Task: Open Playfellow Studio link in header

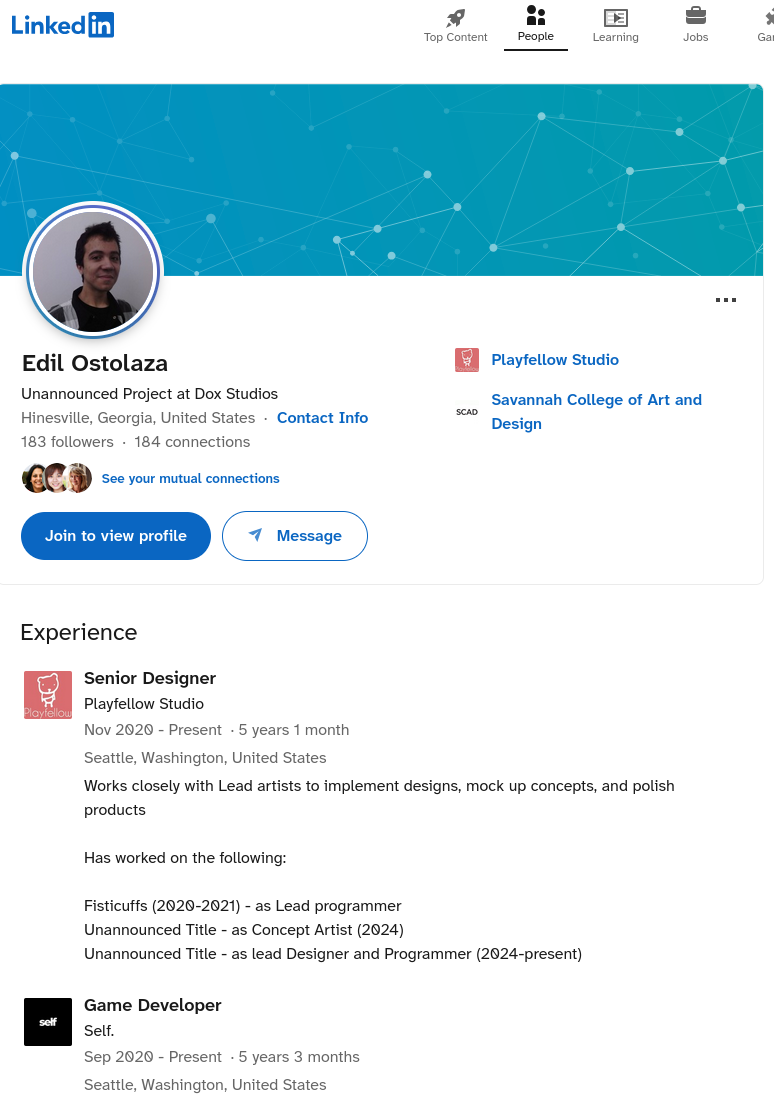Action: [x=555, y=360]
